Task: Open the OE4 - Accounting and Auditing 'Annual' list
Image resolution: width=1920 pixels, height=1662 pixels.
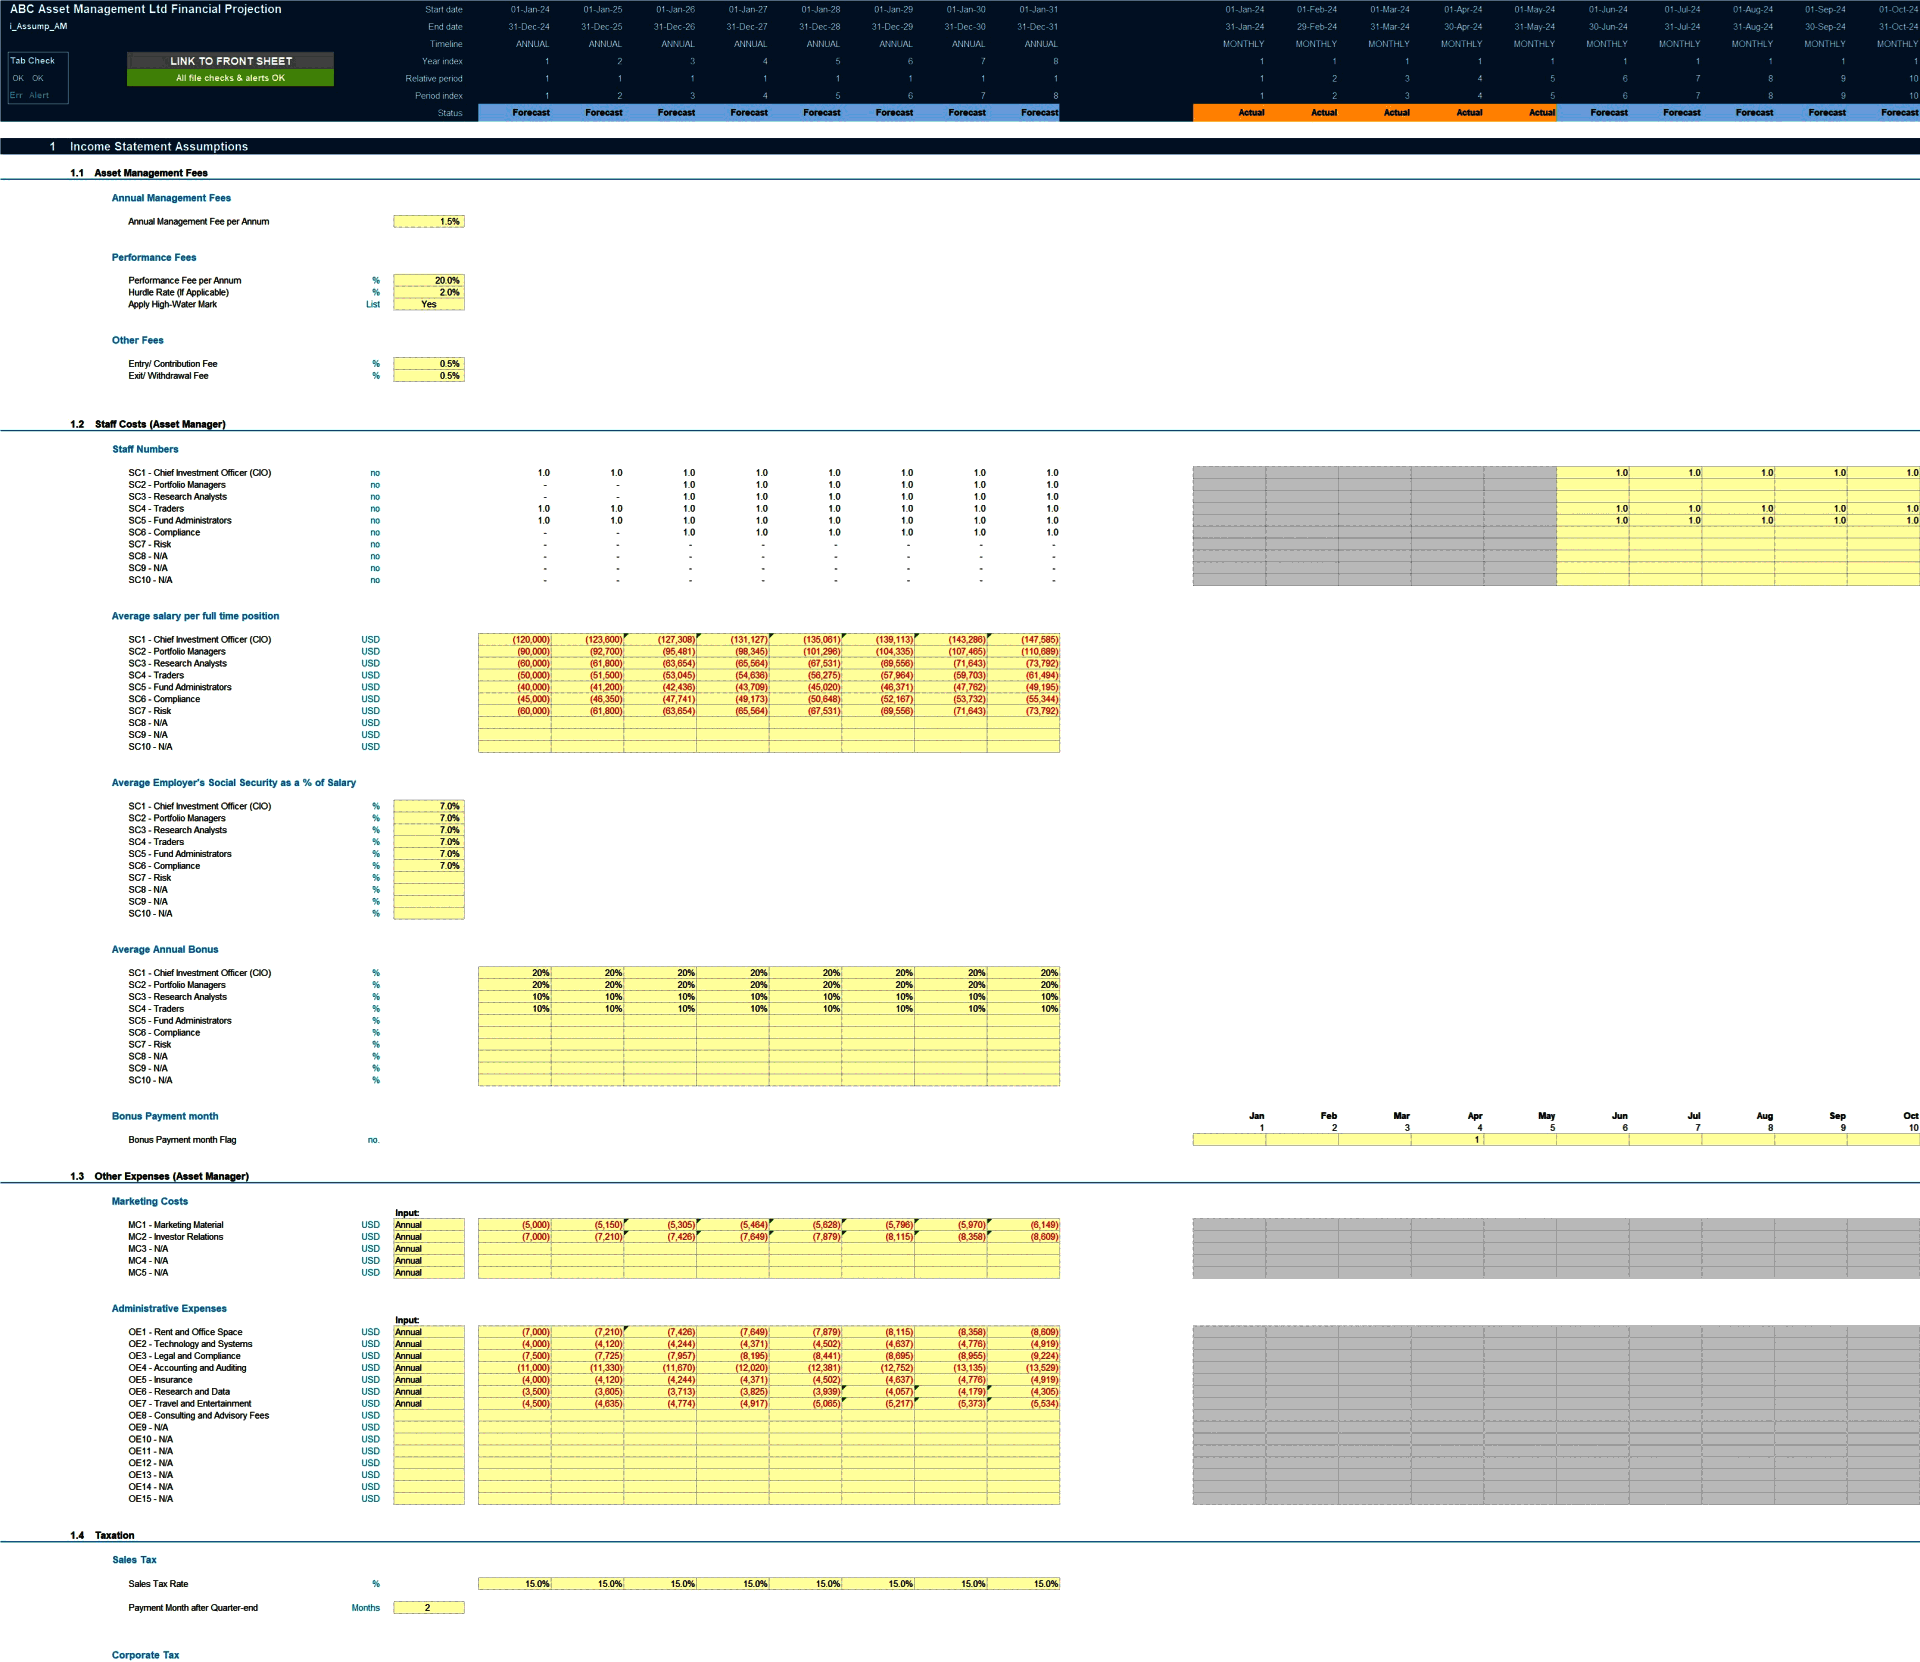Action: (429, 1368)
